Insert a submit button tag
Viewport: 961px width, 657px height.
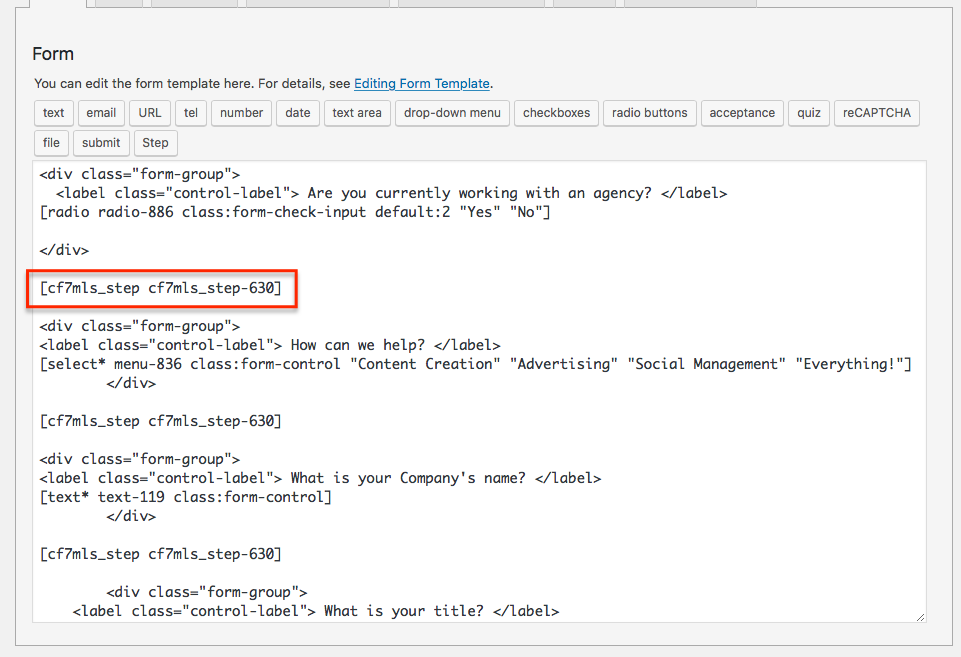101,143
